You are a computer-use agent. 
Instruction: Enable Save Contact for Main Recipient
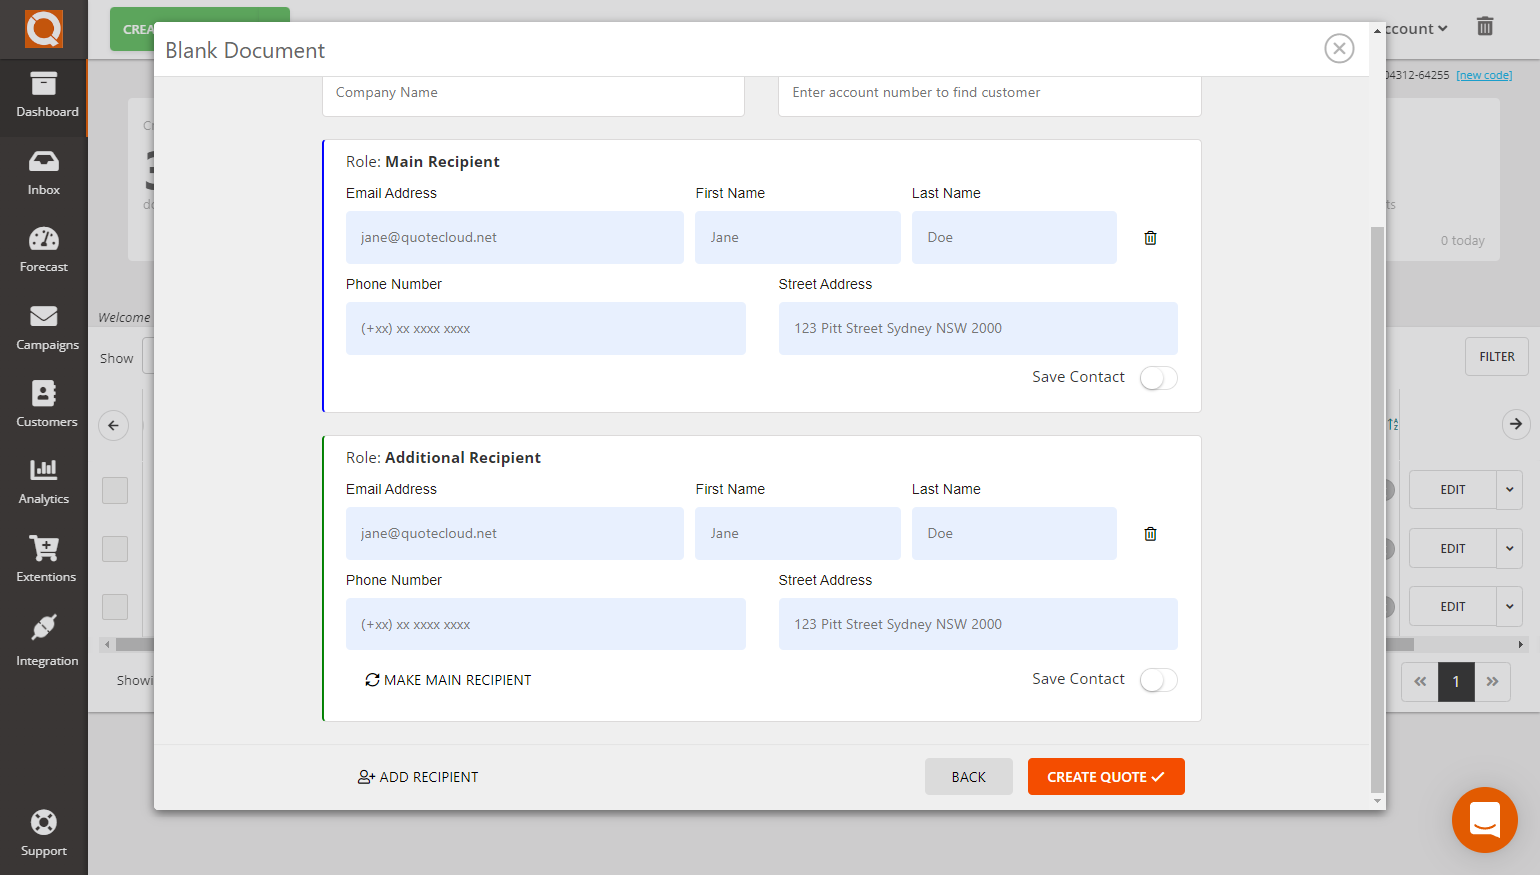(x=1158, y=378)
